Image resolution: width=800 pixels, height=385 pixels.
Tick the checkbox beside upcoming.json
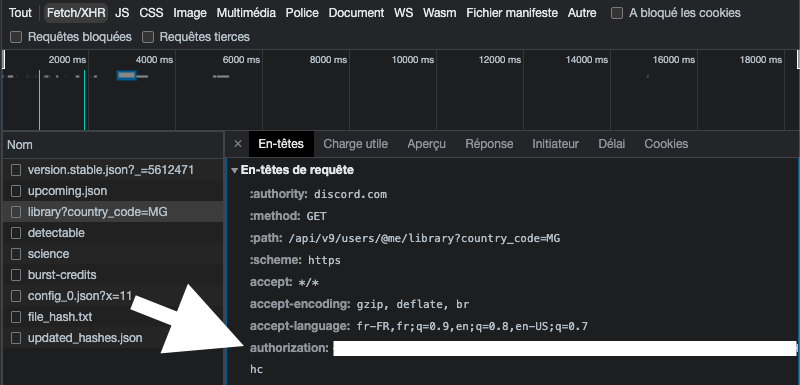pyautogui.click(x=16, y=191)
